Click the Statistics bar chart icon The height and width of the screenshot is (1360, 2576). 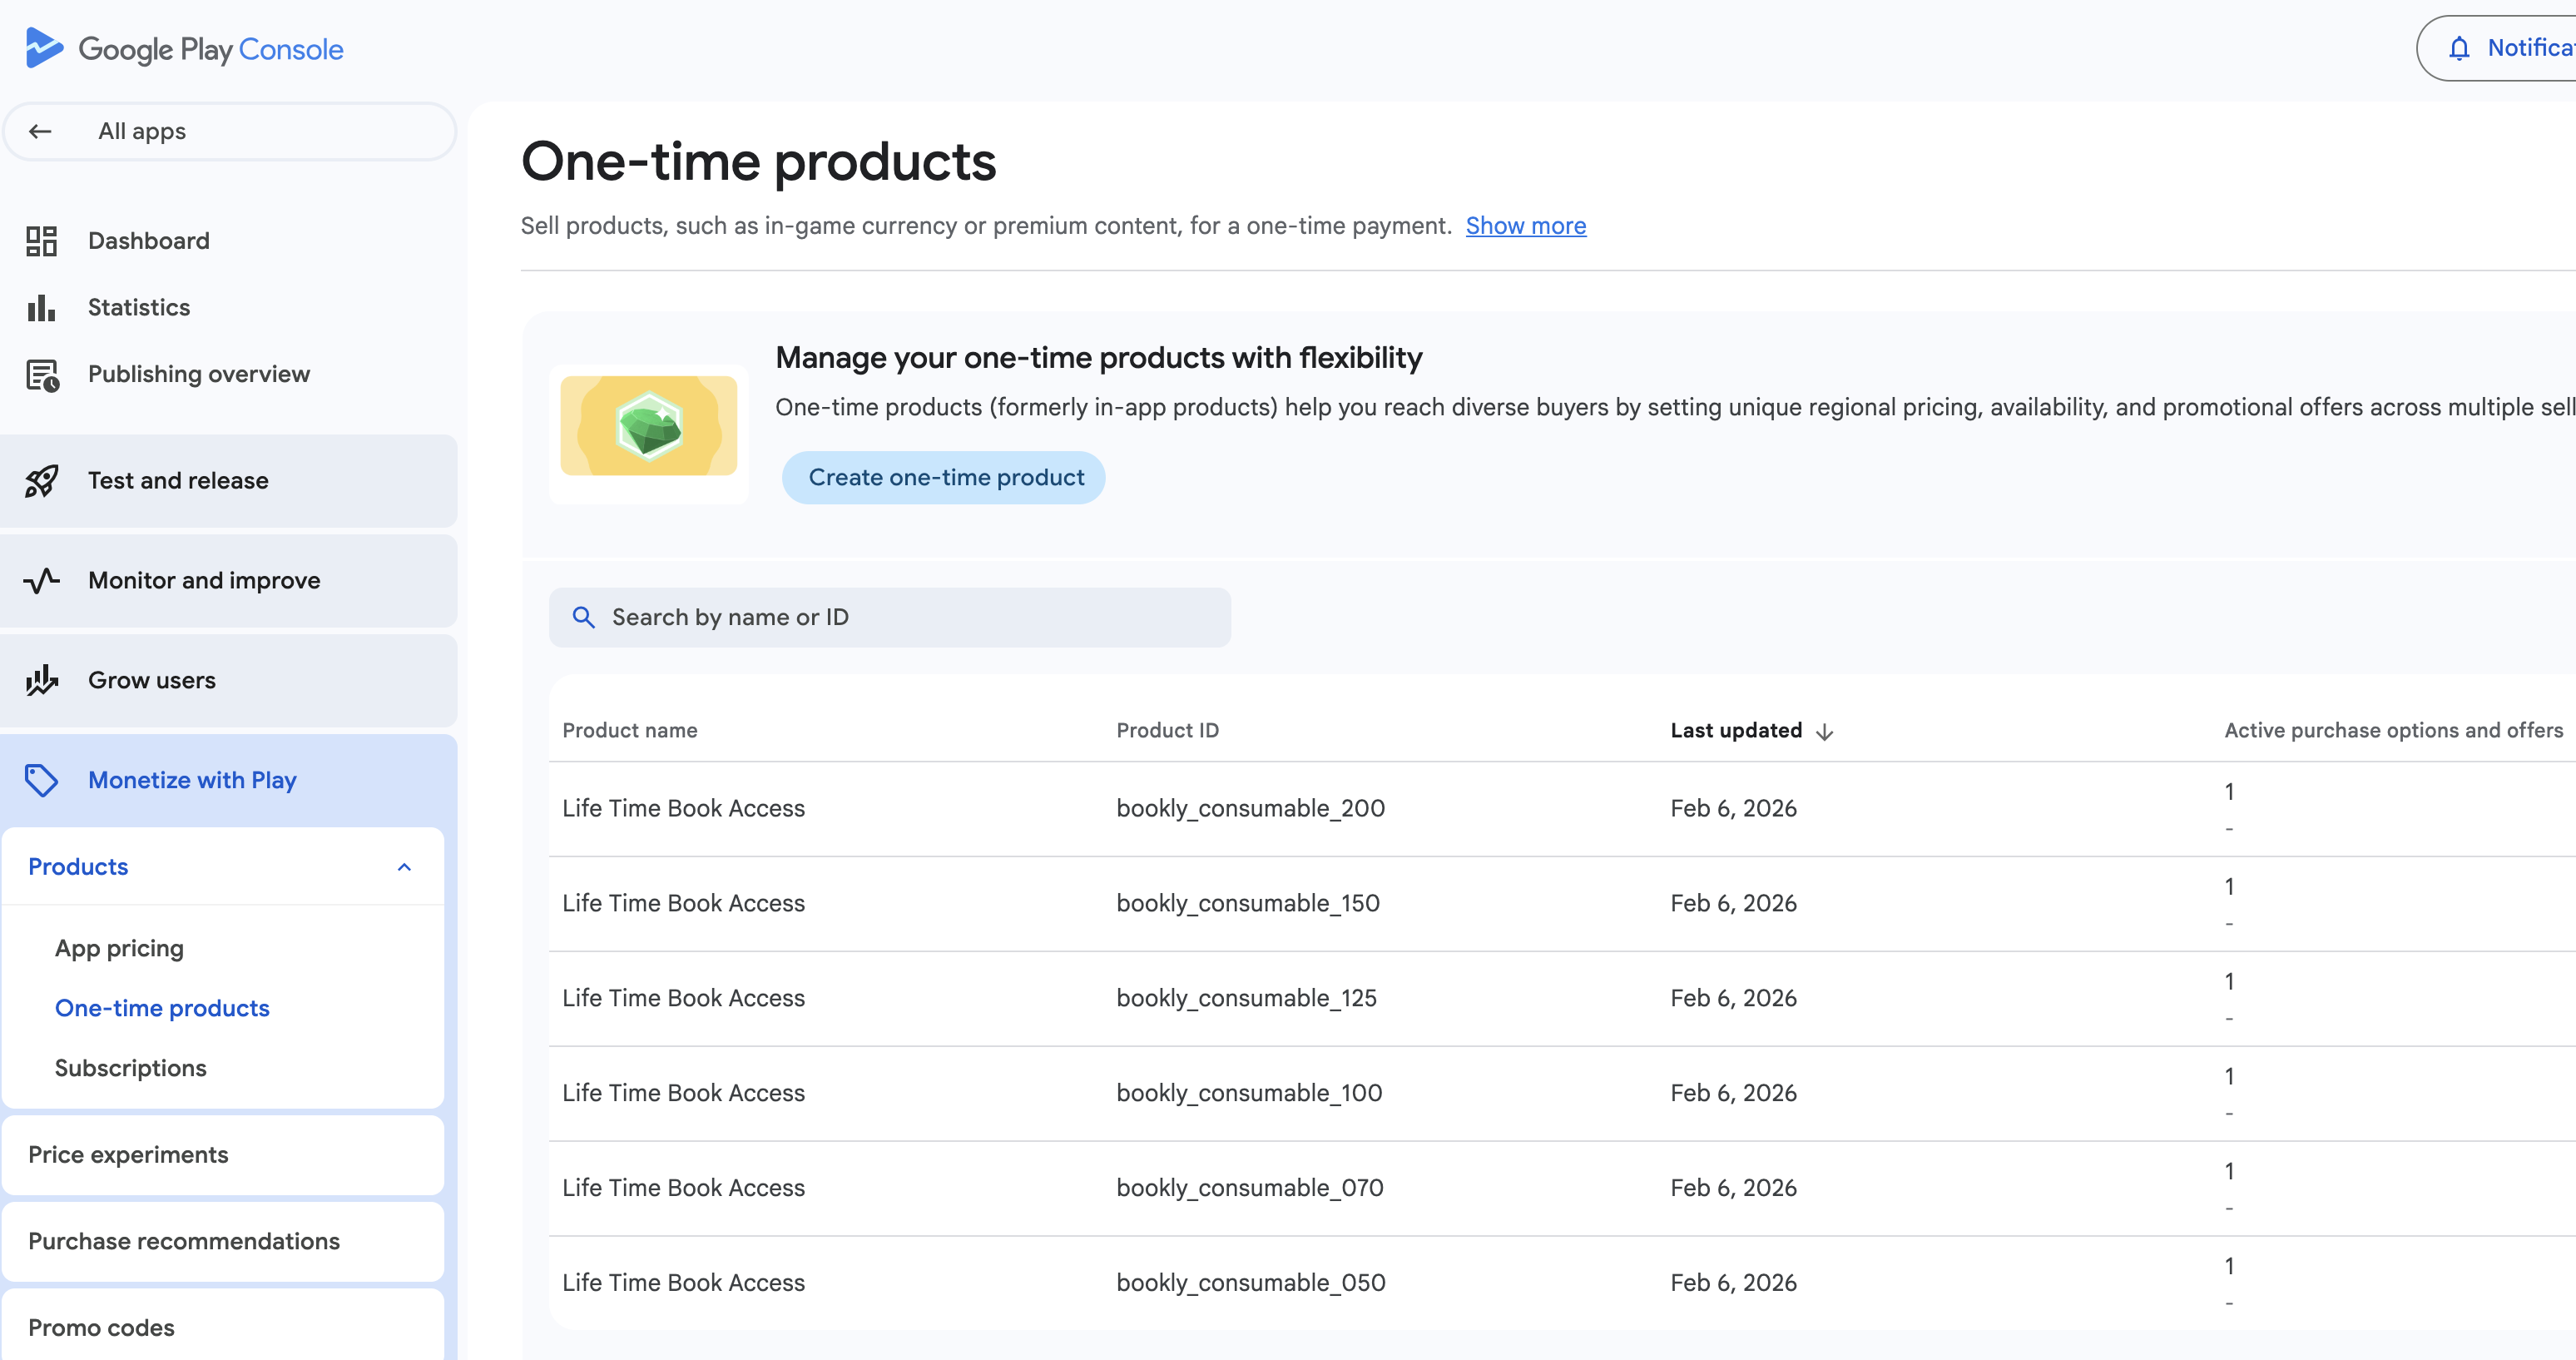coord(41,307)
